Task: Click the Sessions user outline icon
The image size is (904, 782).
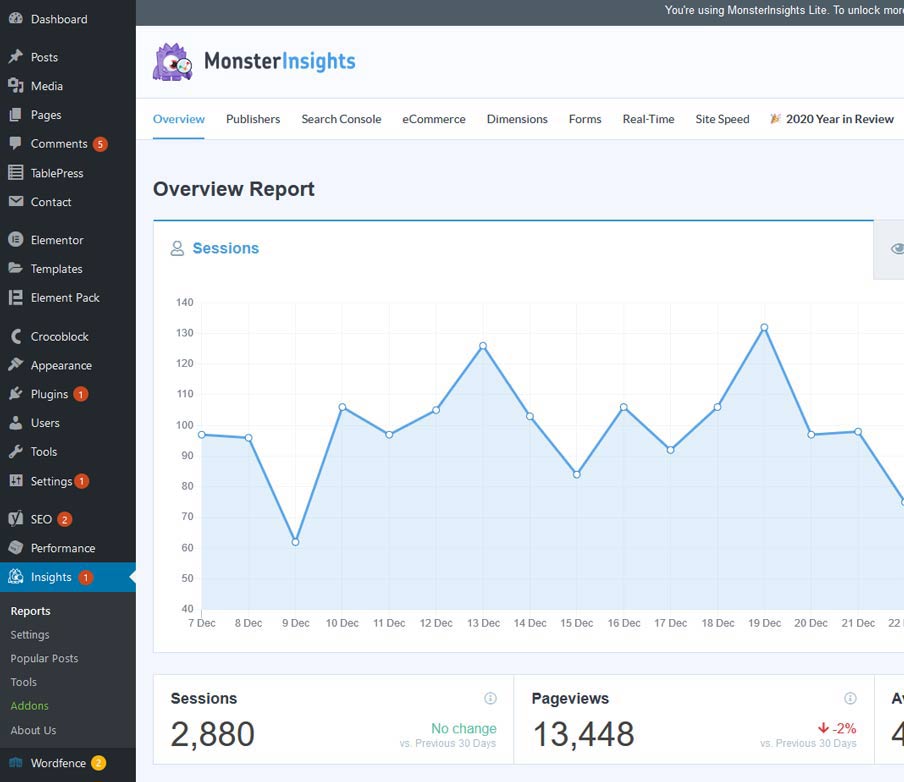Action: click(x=177, y=248)
